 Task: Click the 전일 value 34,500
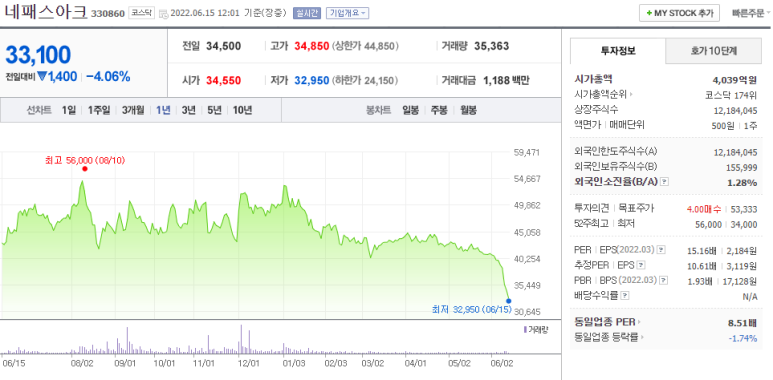coord(224,46)
